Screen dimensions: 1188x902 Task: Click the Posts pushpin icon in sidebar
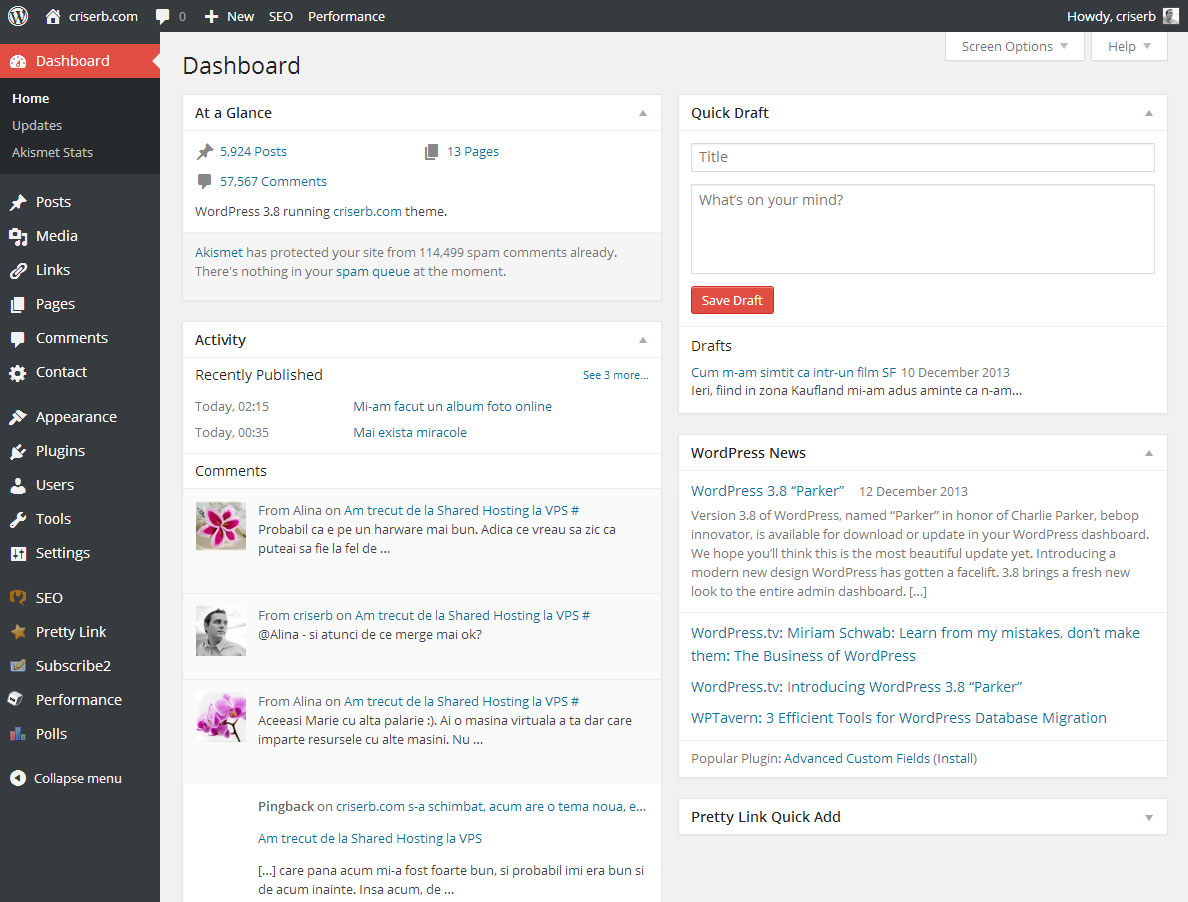point(18,202)
